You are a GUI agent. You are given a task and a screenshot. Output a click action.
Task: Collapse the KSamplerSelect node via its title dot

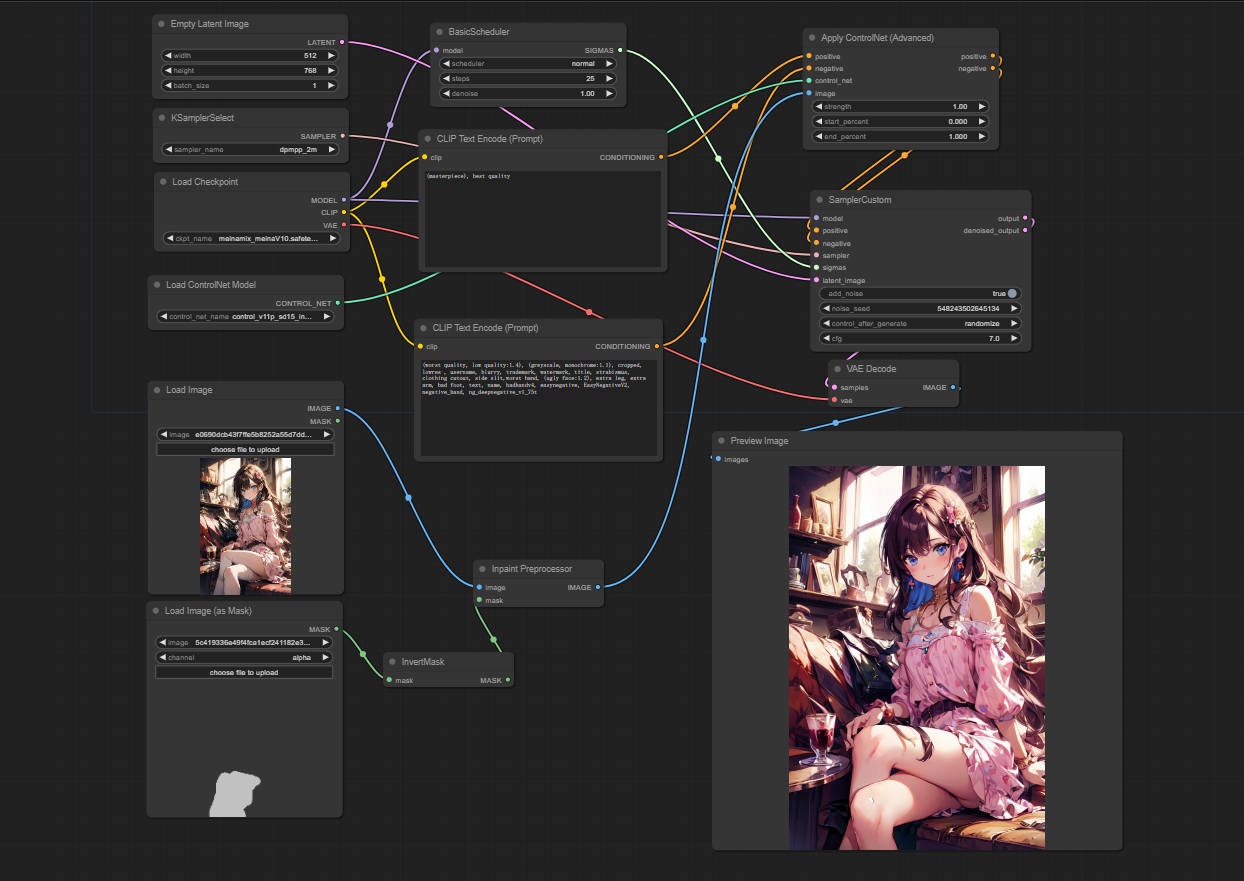(x=161, y=118)
